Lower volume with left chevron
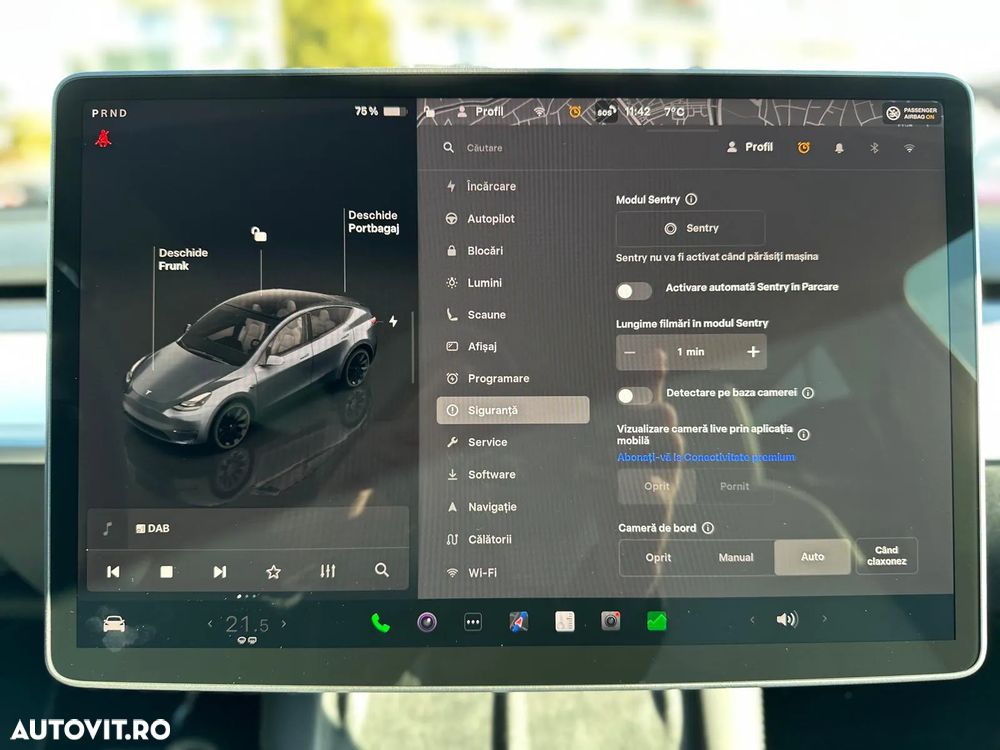1000x750 pixels. point(752,619)
